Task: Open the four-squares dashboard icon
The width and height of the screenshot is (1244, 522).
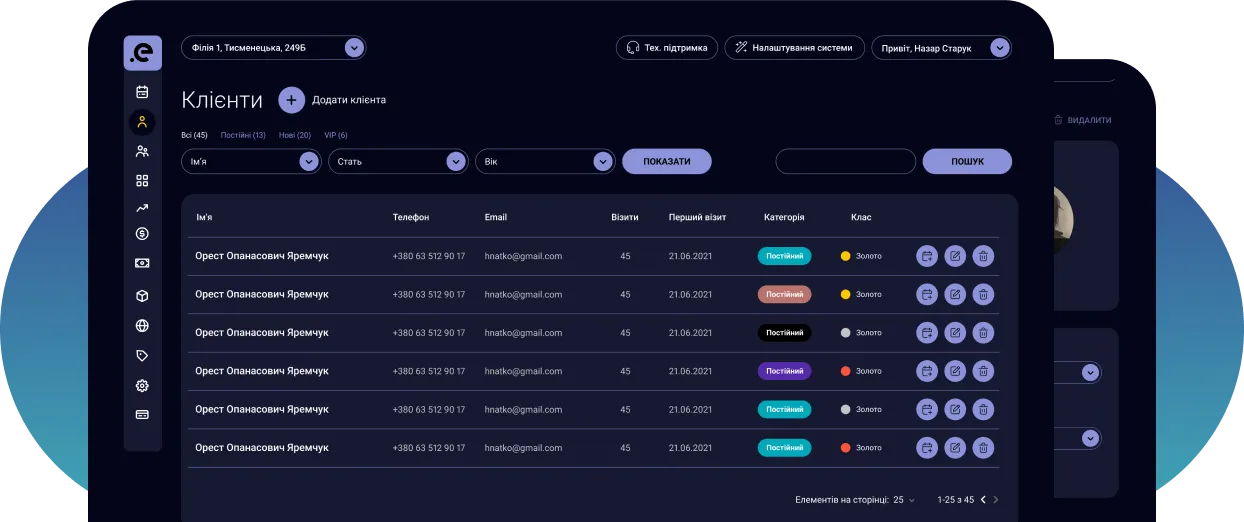Action: [142, 181]
